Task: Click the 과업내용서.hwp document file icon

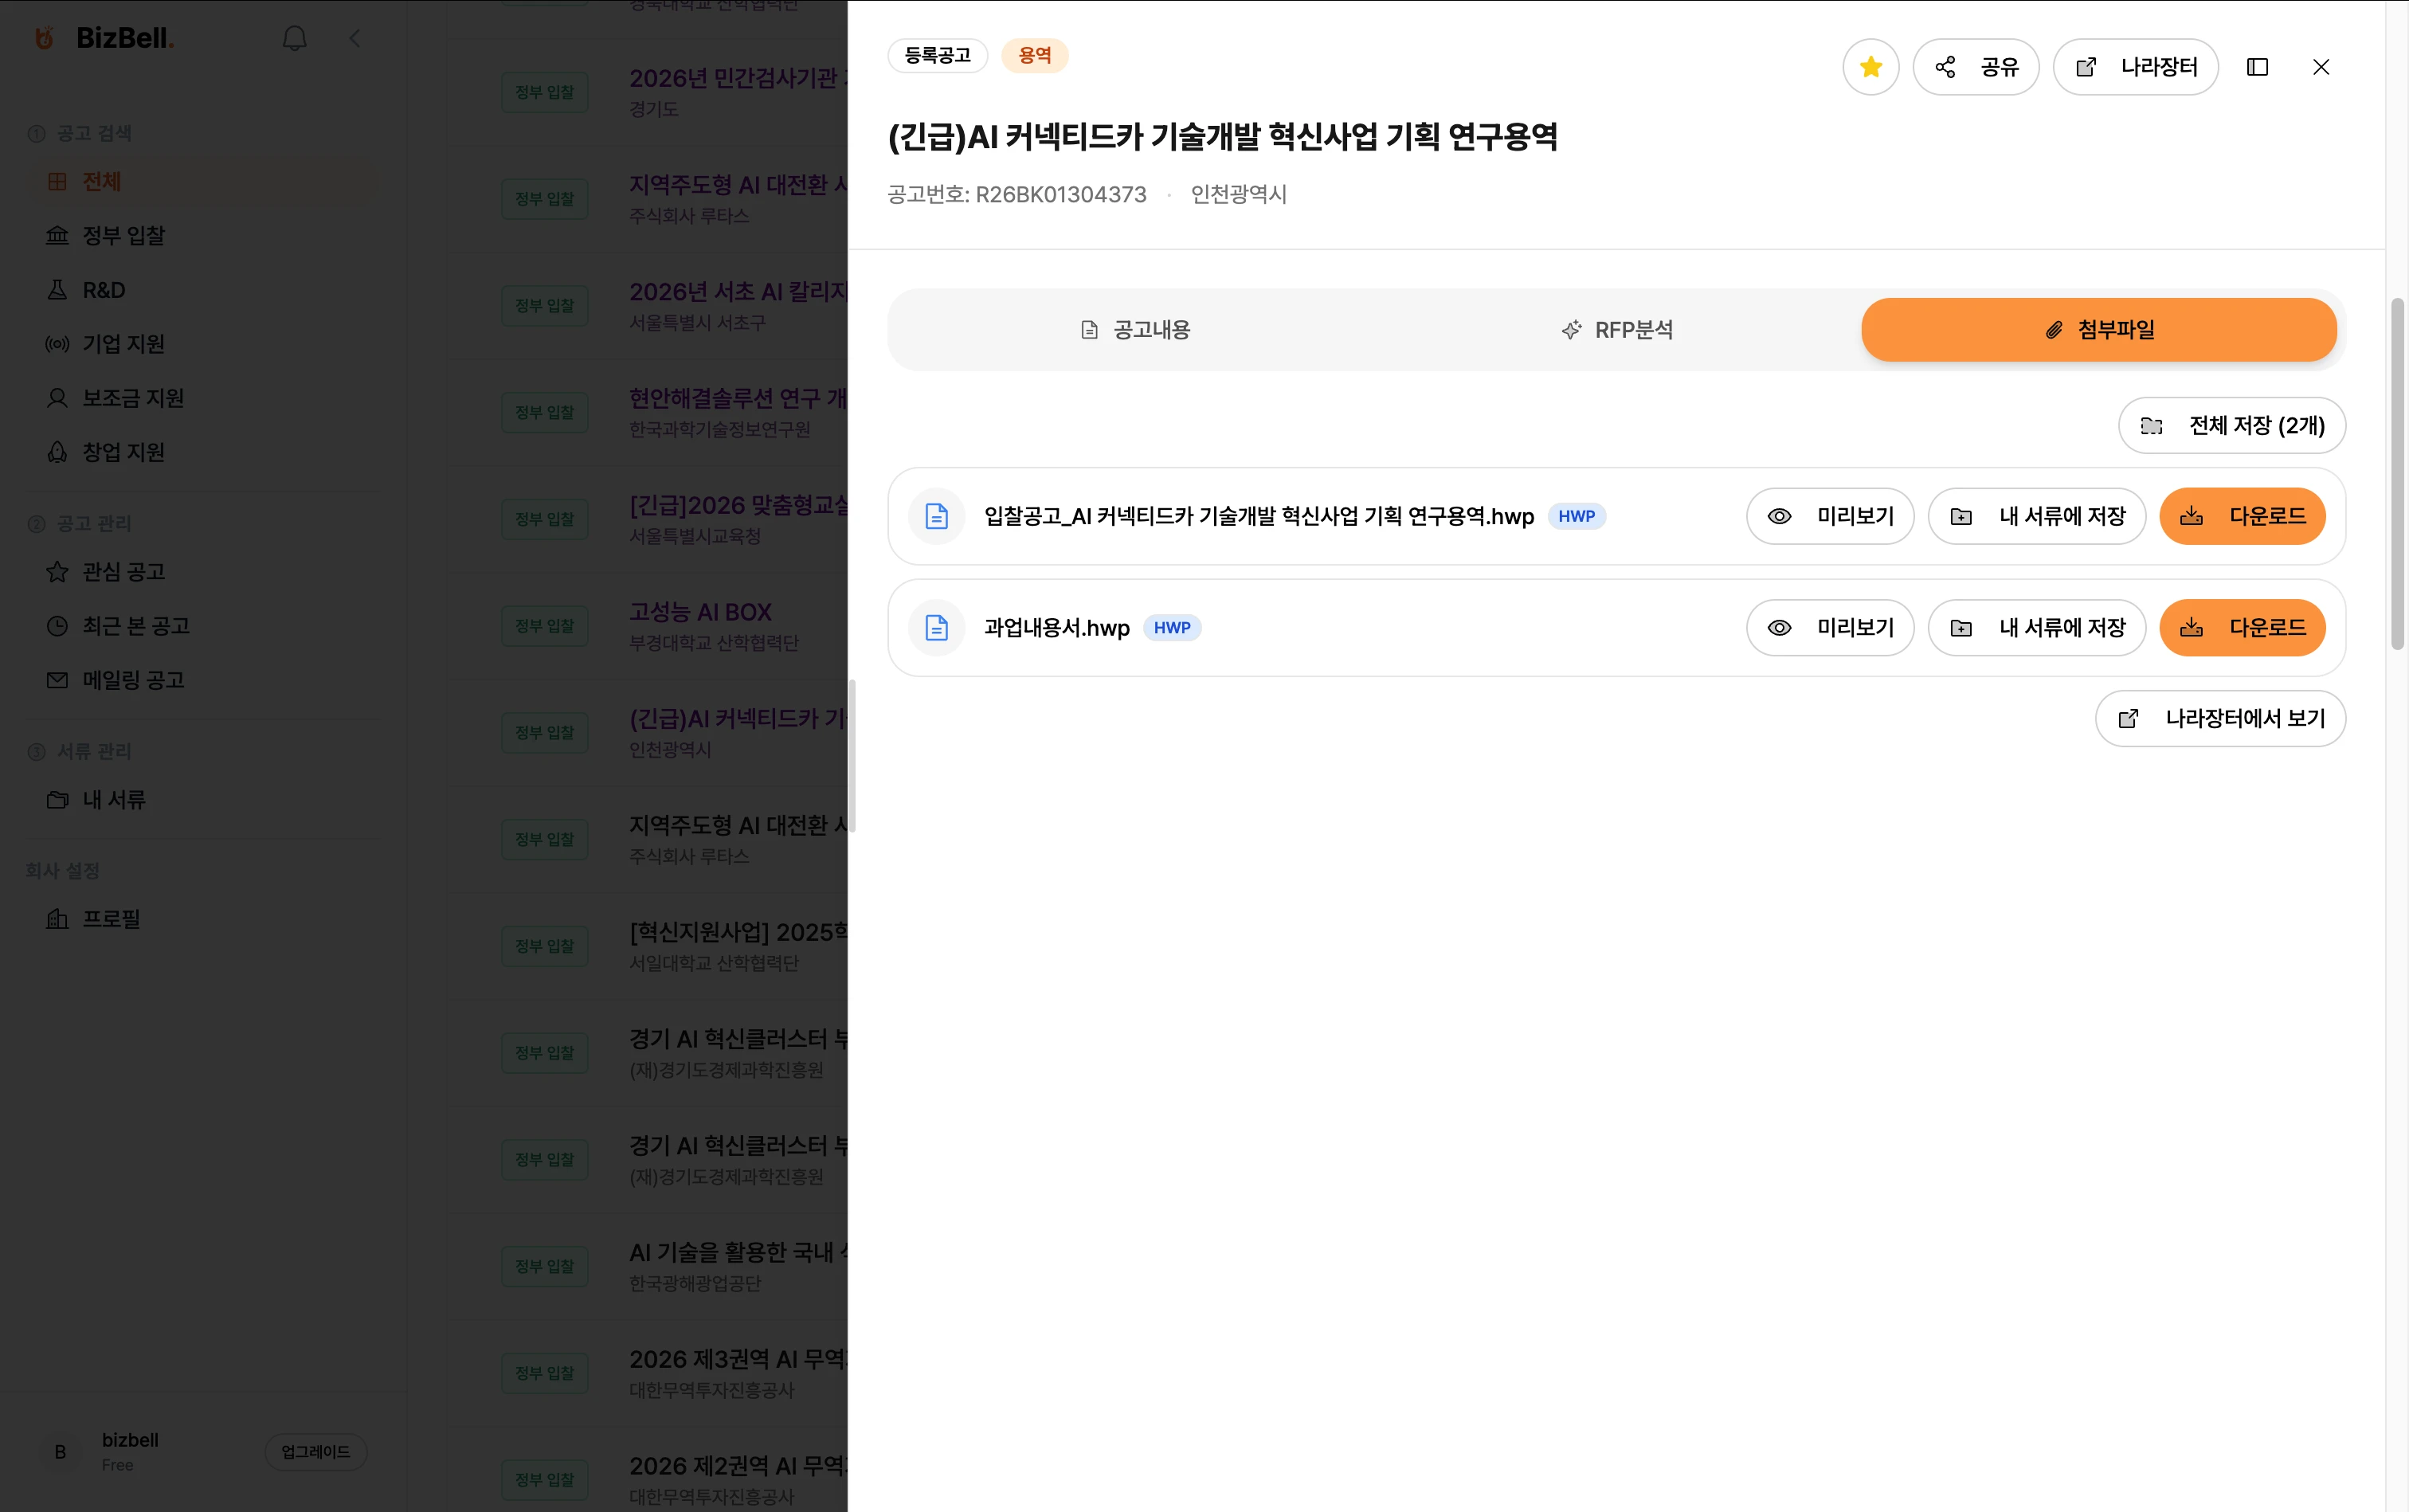Action: [936, 628]
